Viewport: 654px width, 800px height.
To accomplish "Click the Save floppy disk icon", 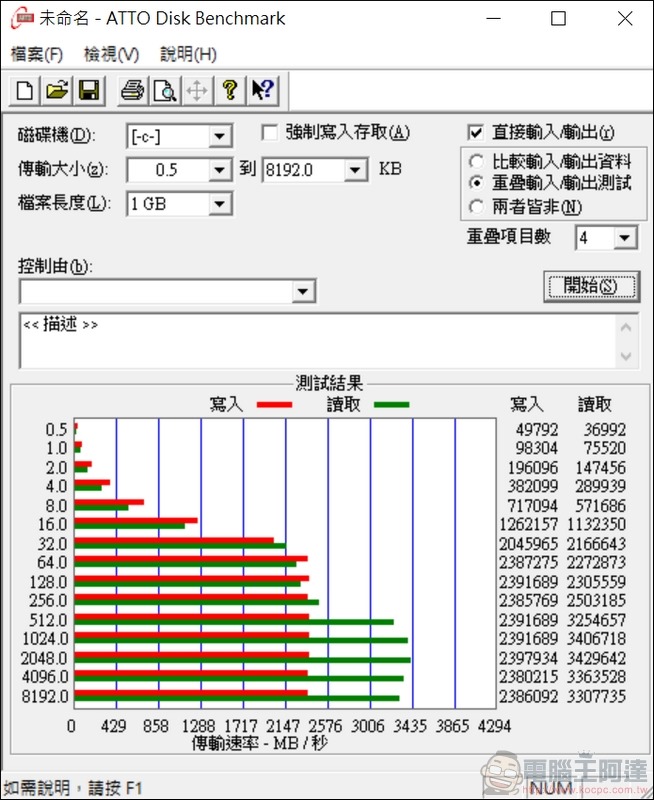I will pos(89,91).
